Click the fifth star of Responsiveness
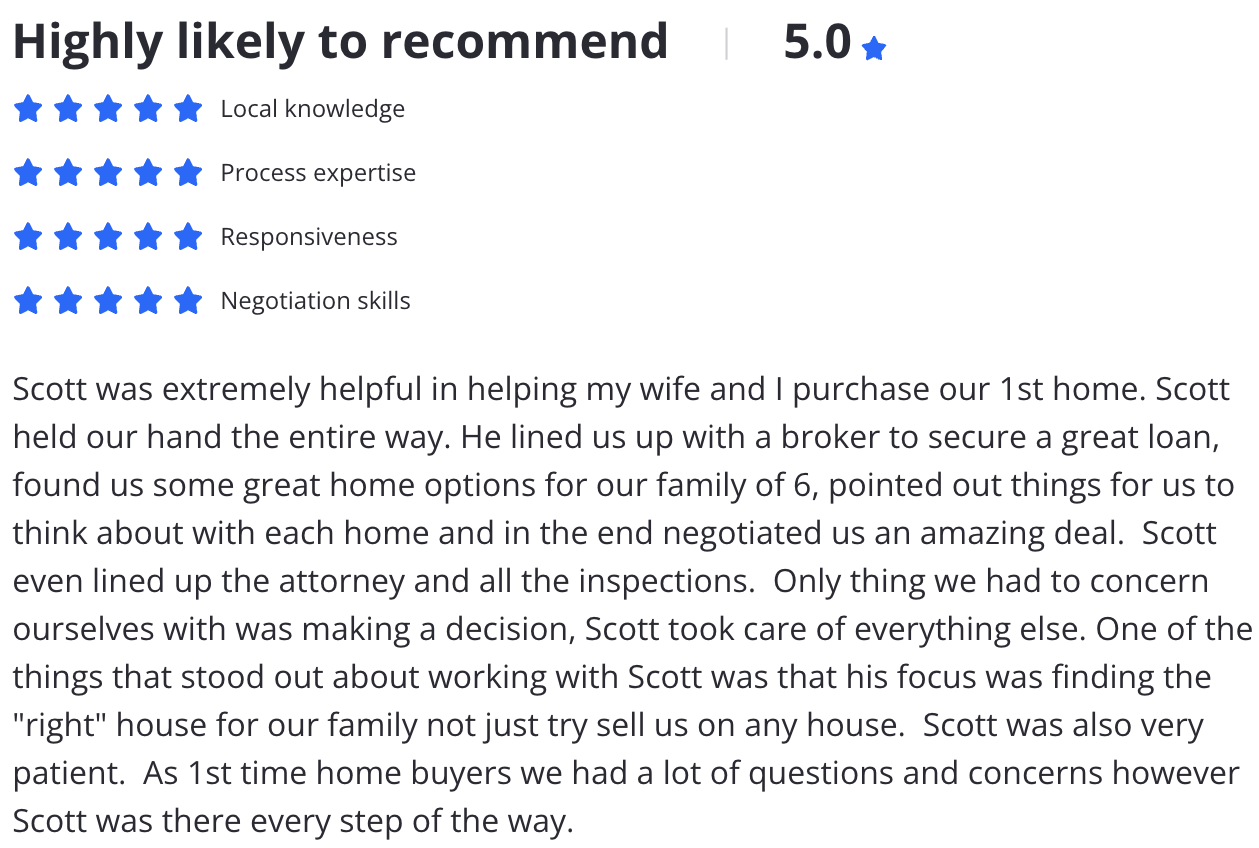Viewport: 1259px width, 848px height. point(188,236)
